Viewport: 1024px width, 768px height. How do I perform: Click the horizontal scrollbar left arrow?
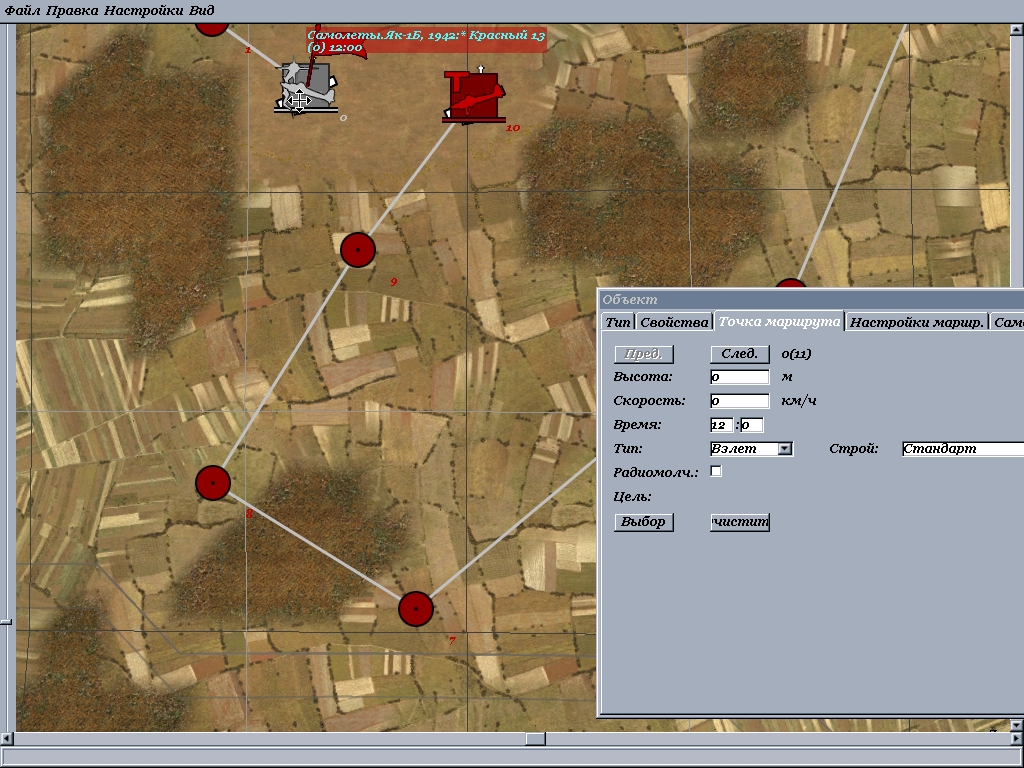click(x=6, y=739)
